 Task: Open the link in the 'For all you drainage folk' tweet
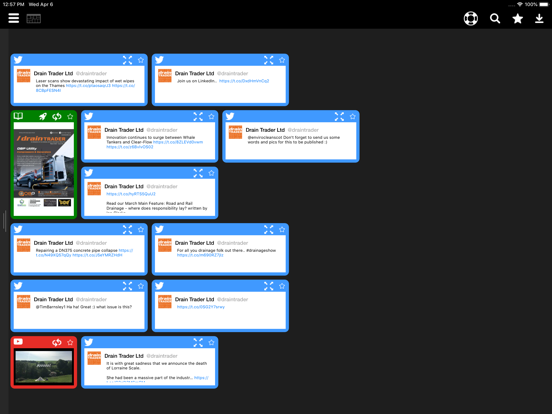(200, 255)
